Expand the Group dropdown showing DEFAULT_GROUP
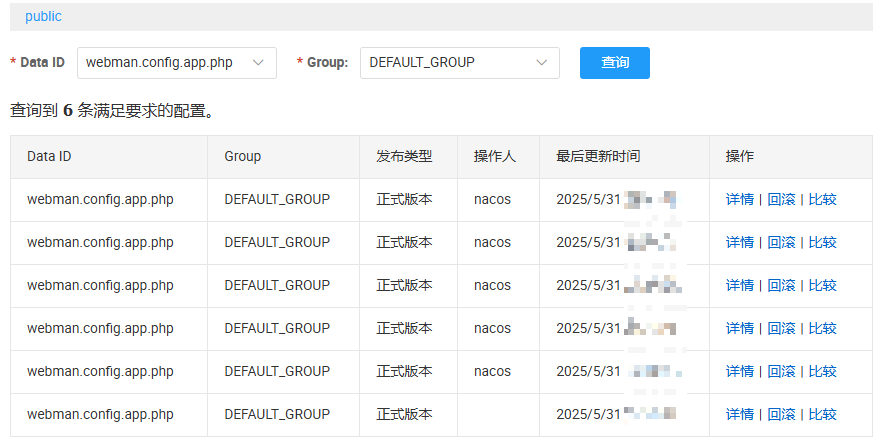The image size is (884, 444). tap(459, 63)
